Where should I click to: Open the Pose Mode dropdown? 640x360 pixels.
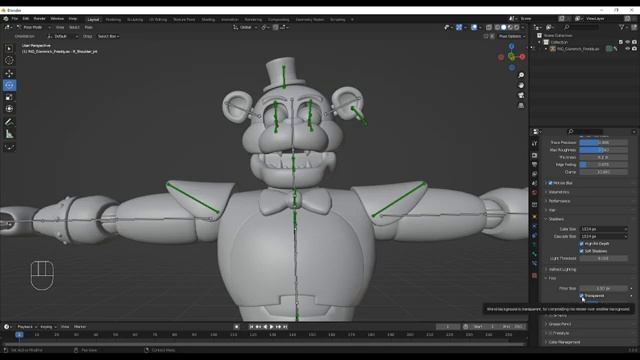click(33, 27)
